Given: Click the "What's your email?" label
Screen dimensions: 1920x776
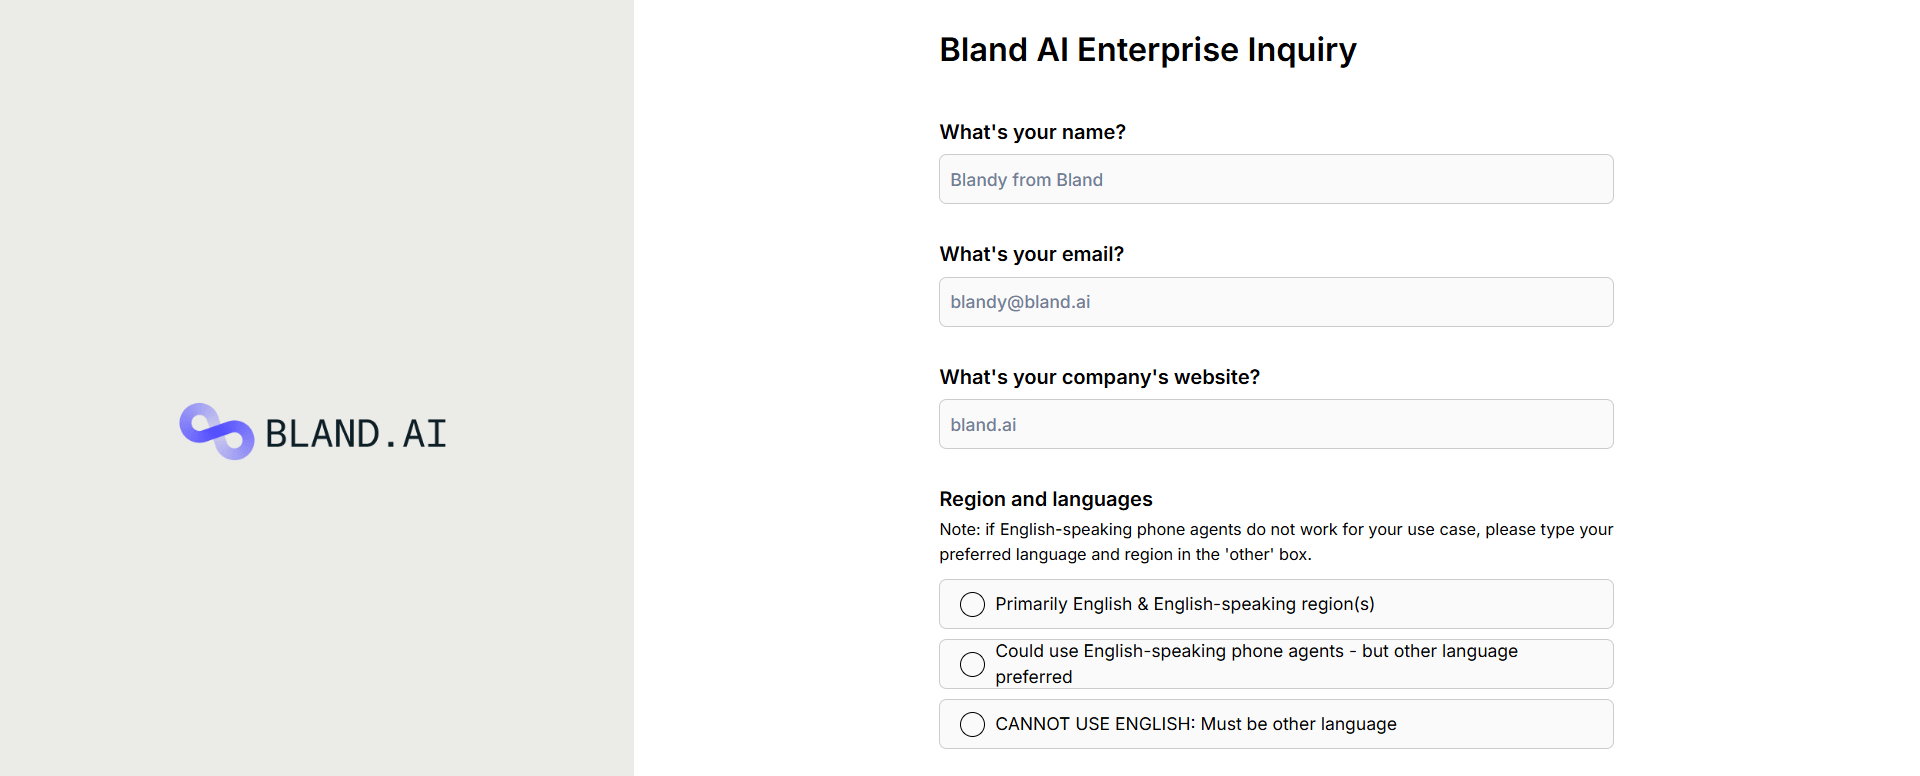Looking at the screenshot, I should pos(1031,254).
